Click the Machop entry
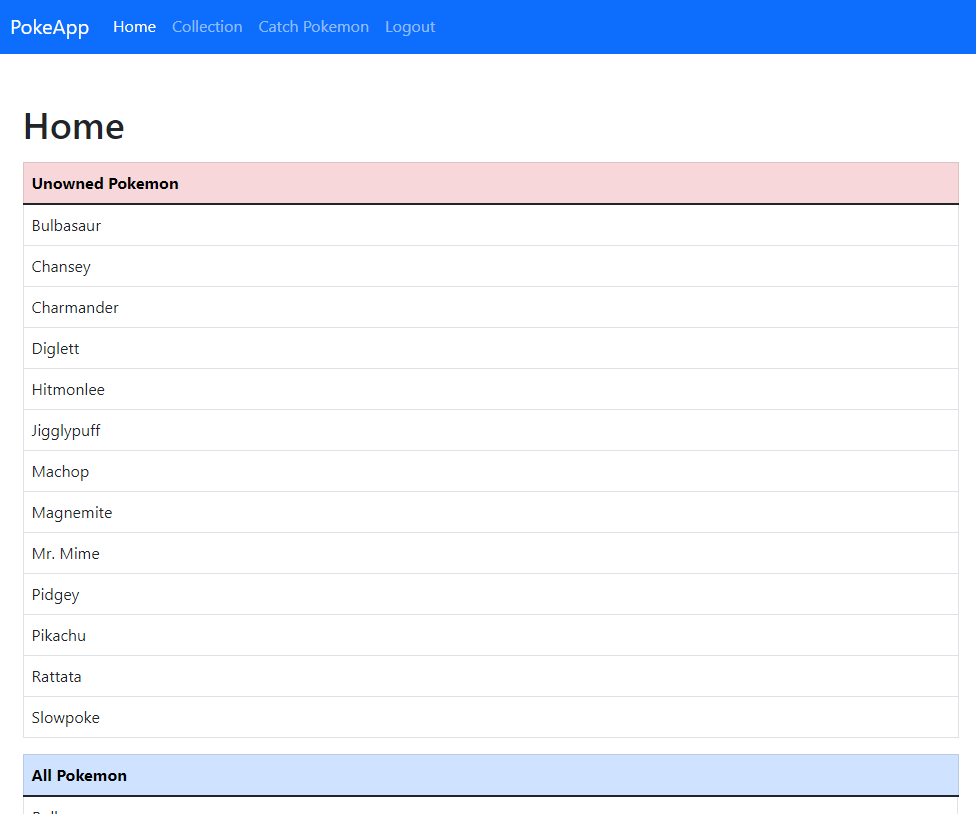Screen dimensions: 976x814 (x=490, y=472)
